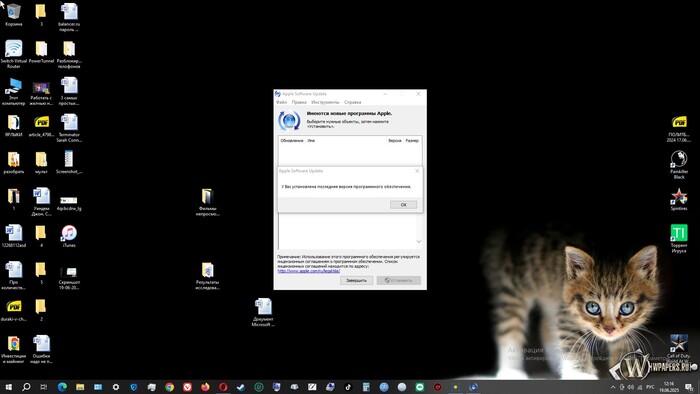Open the Файл menu
The width and height of the screenshot is (700, 394).
pyautogui.click(x=281, y=102)
